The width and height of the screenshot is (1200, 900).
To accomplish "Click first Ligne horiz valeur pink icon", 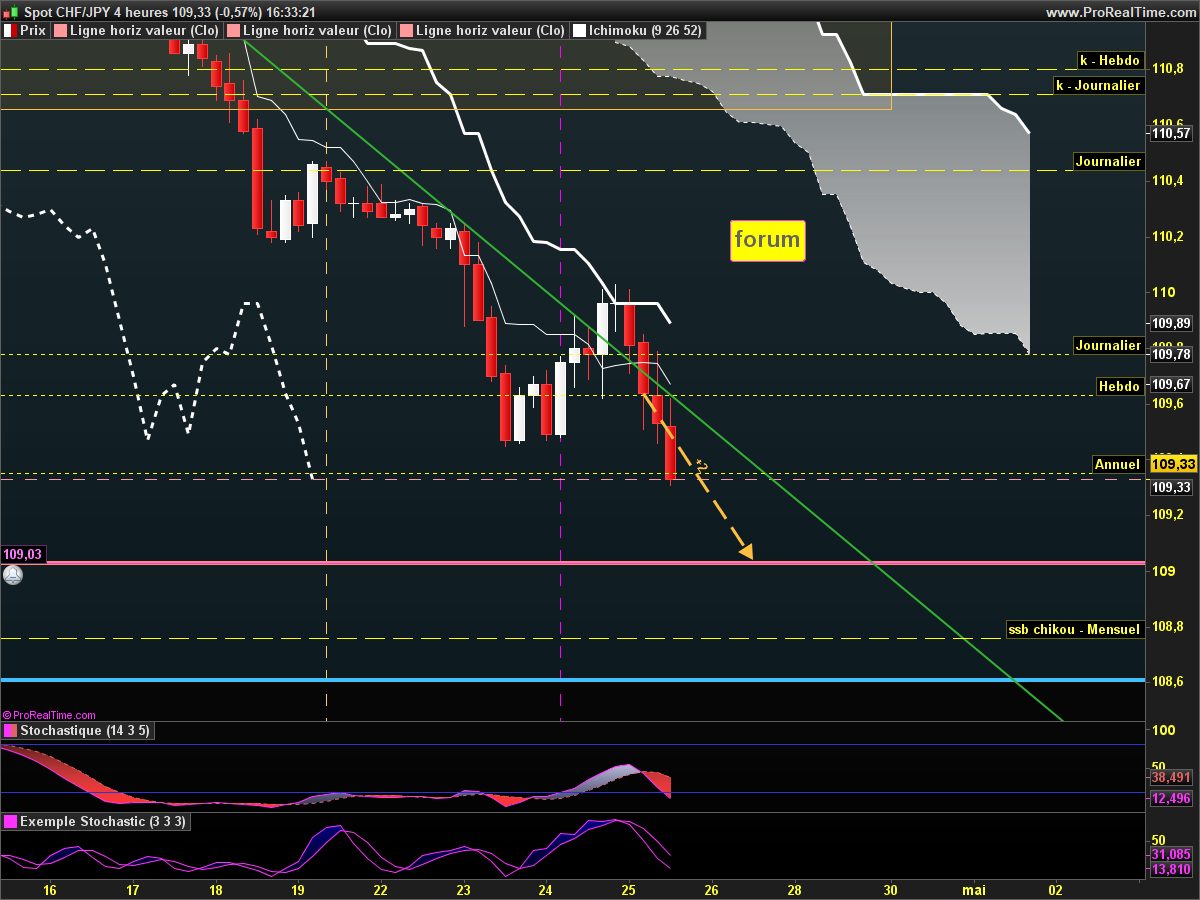I will click(59, 31).
